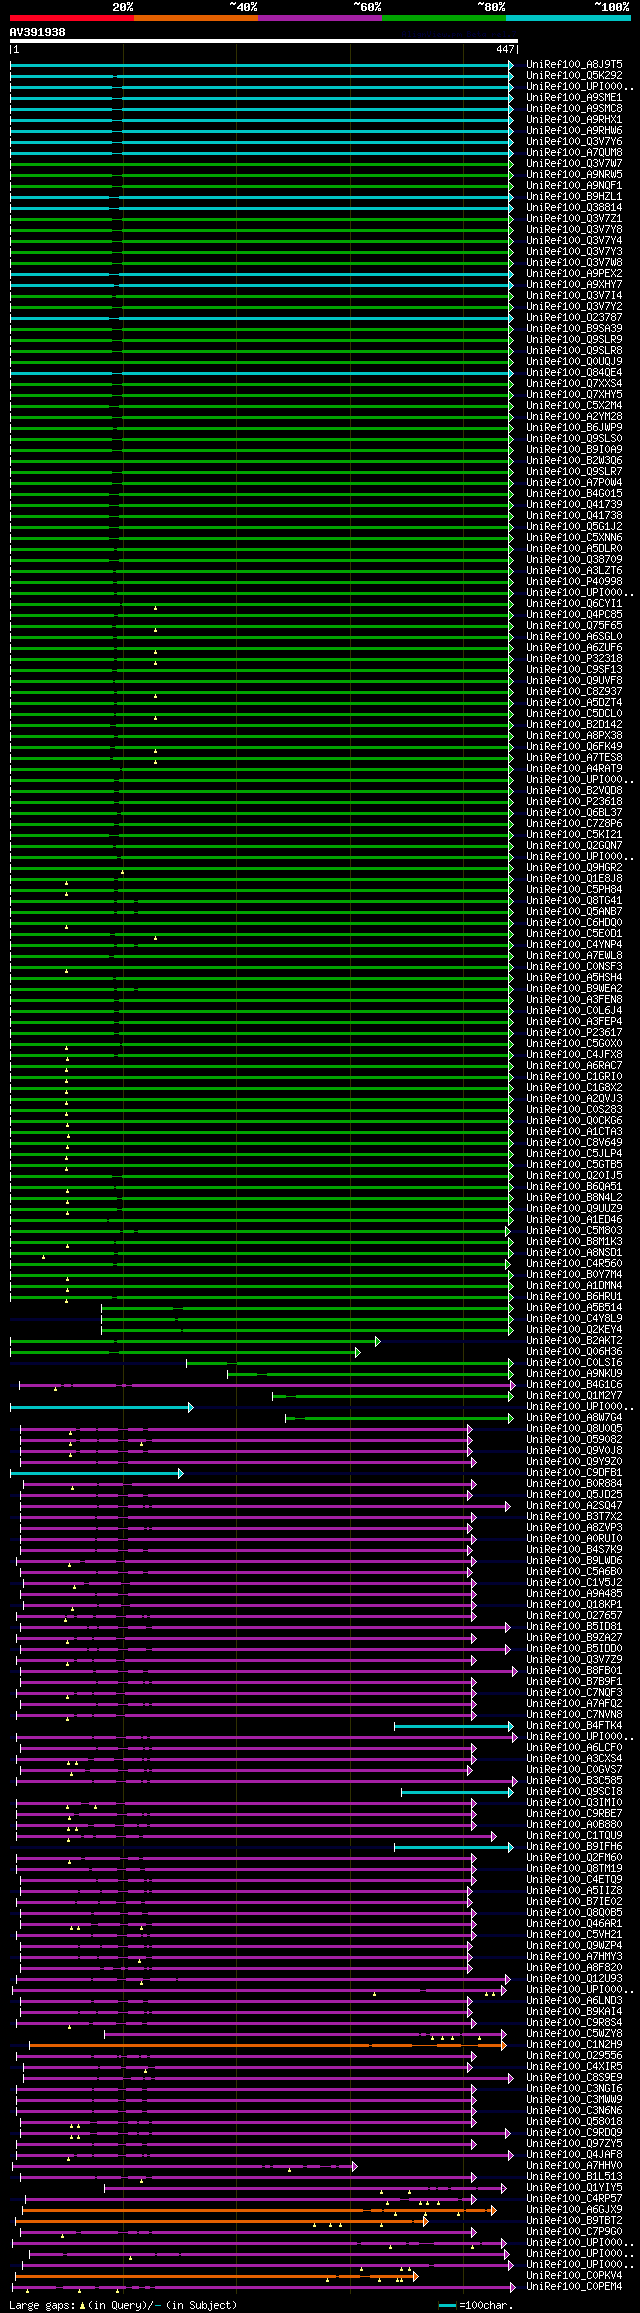
Task: Open hit UniRef100_Q5K292
Action: tap(574, 75)
